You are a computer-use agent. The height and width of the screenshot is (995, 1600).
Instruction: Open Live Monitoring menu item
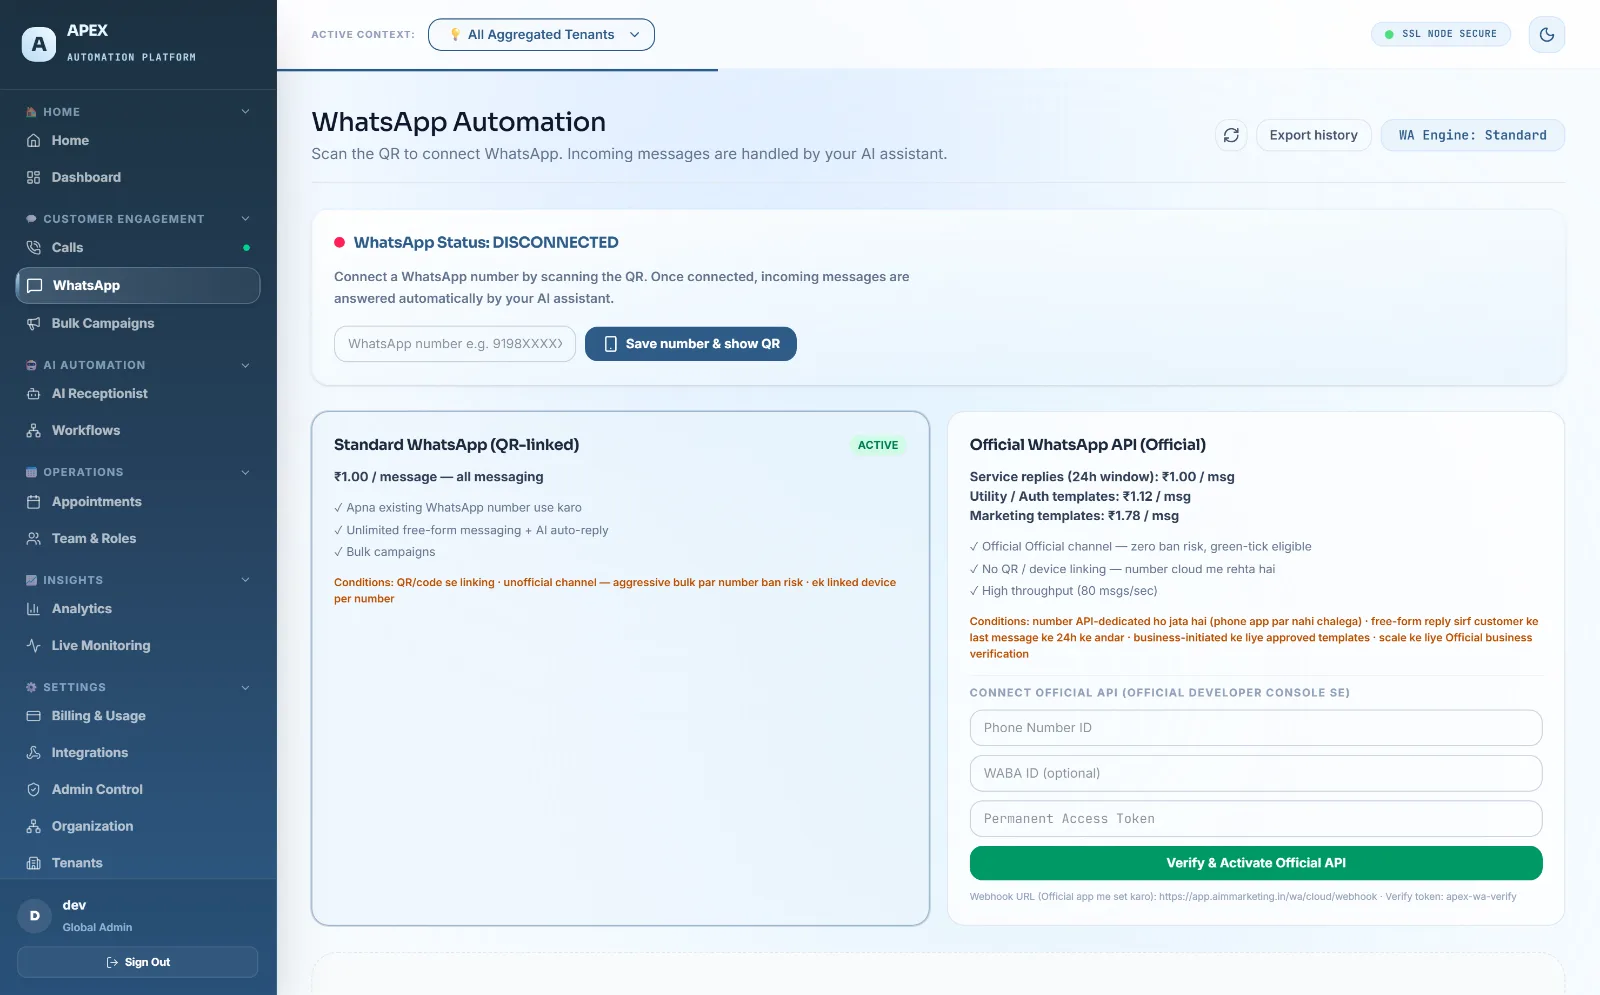click(138, 646)
